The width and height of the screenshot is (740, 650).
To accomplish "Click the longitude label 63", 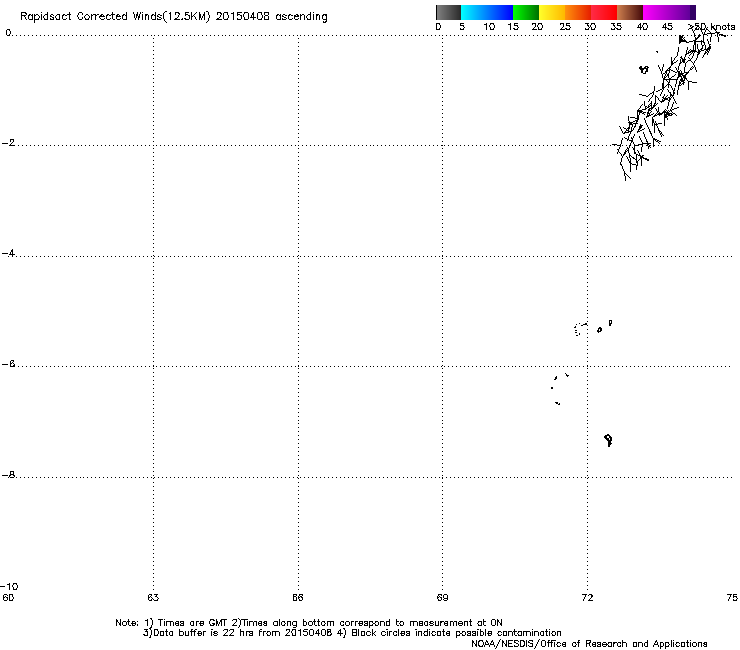I will click(153, 598).
